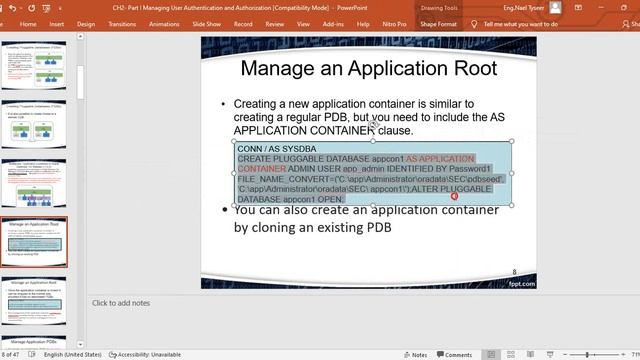This screenshot has width=640, height=360.
Task: Toggle the Comments pane button
Action: coord(454,355)
